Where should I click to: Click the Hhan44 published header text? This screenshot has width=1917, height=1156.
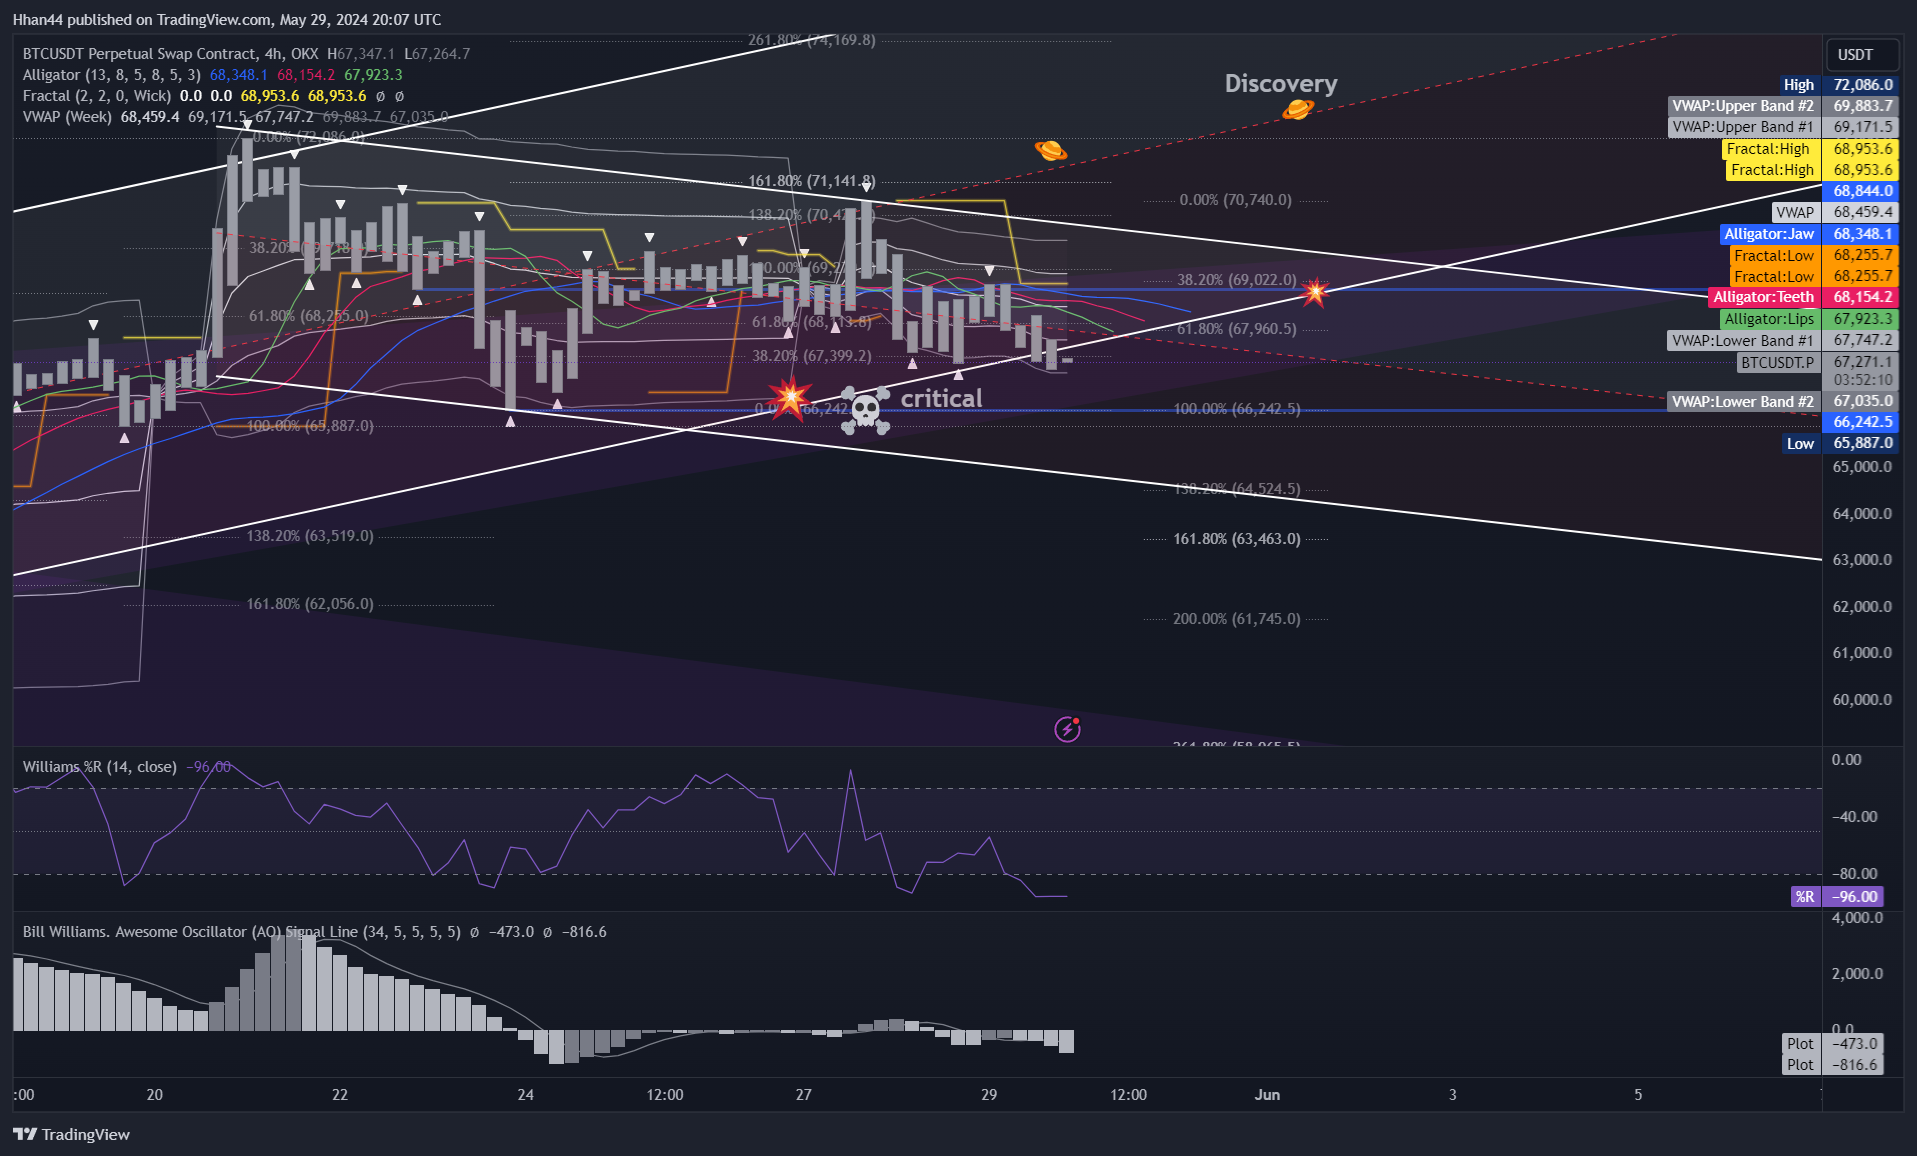tap(227, 20)
